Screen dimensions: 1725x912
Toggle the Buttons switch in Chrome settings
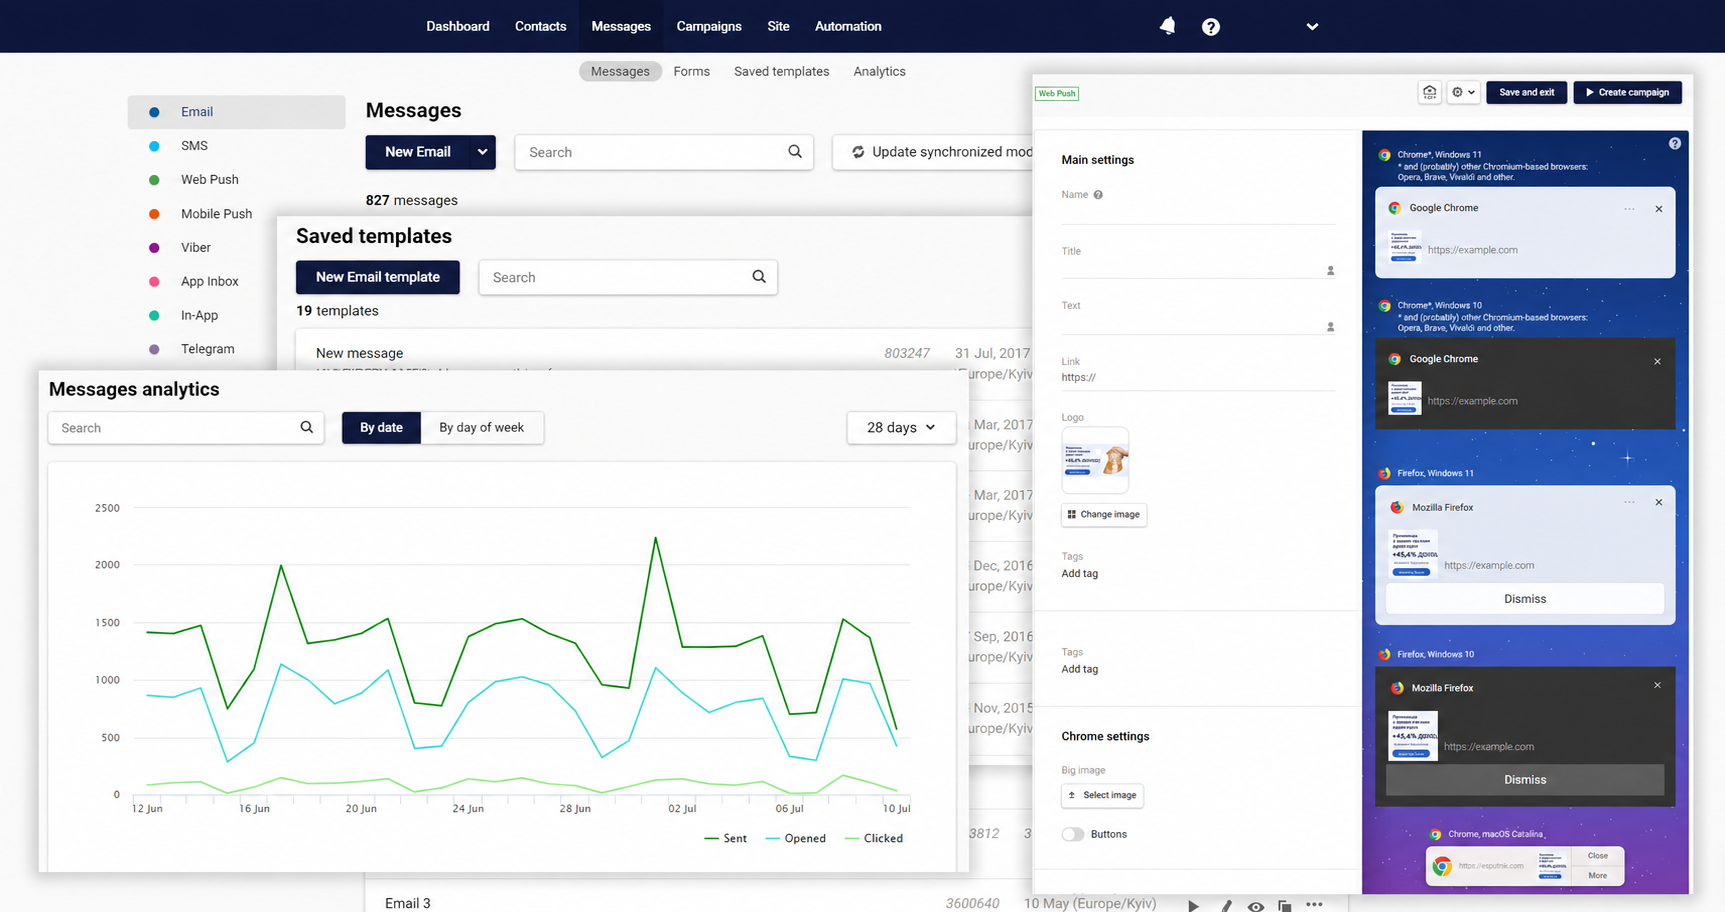coord(1073,834)
